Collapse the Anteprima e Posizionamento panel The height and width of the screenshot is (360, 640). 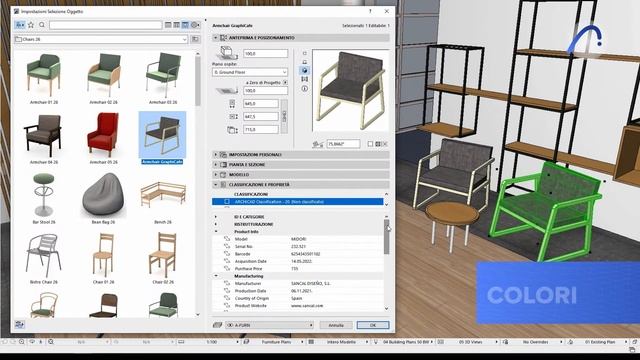[216, 38]
